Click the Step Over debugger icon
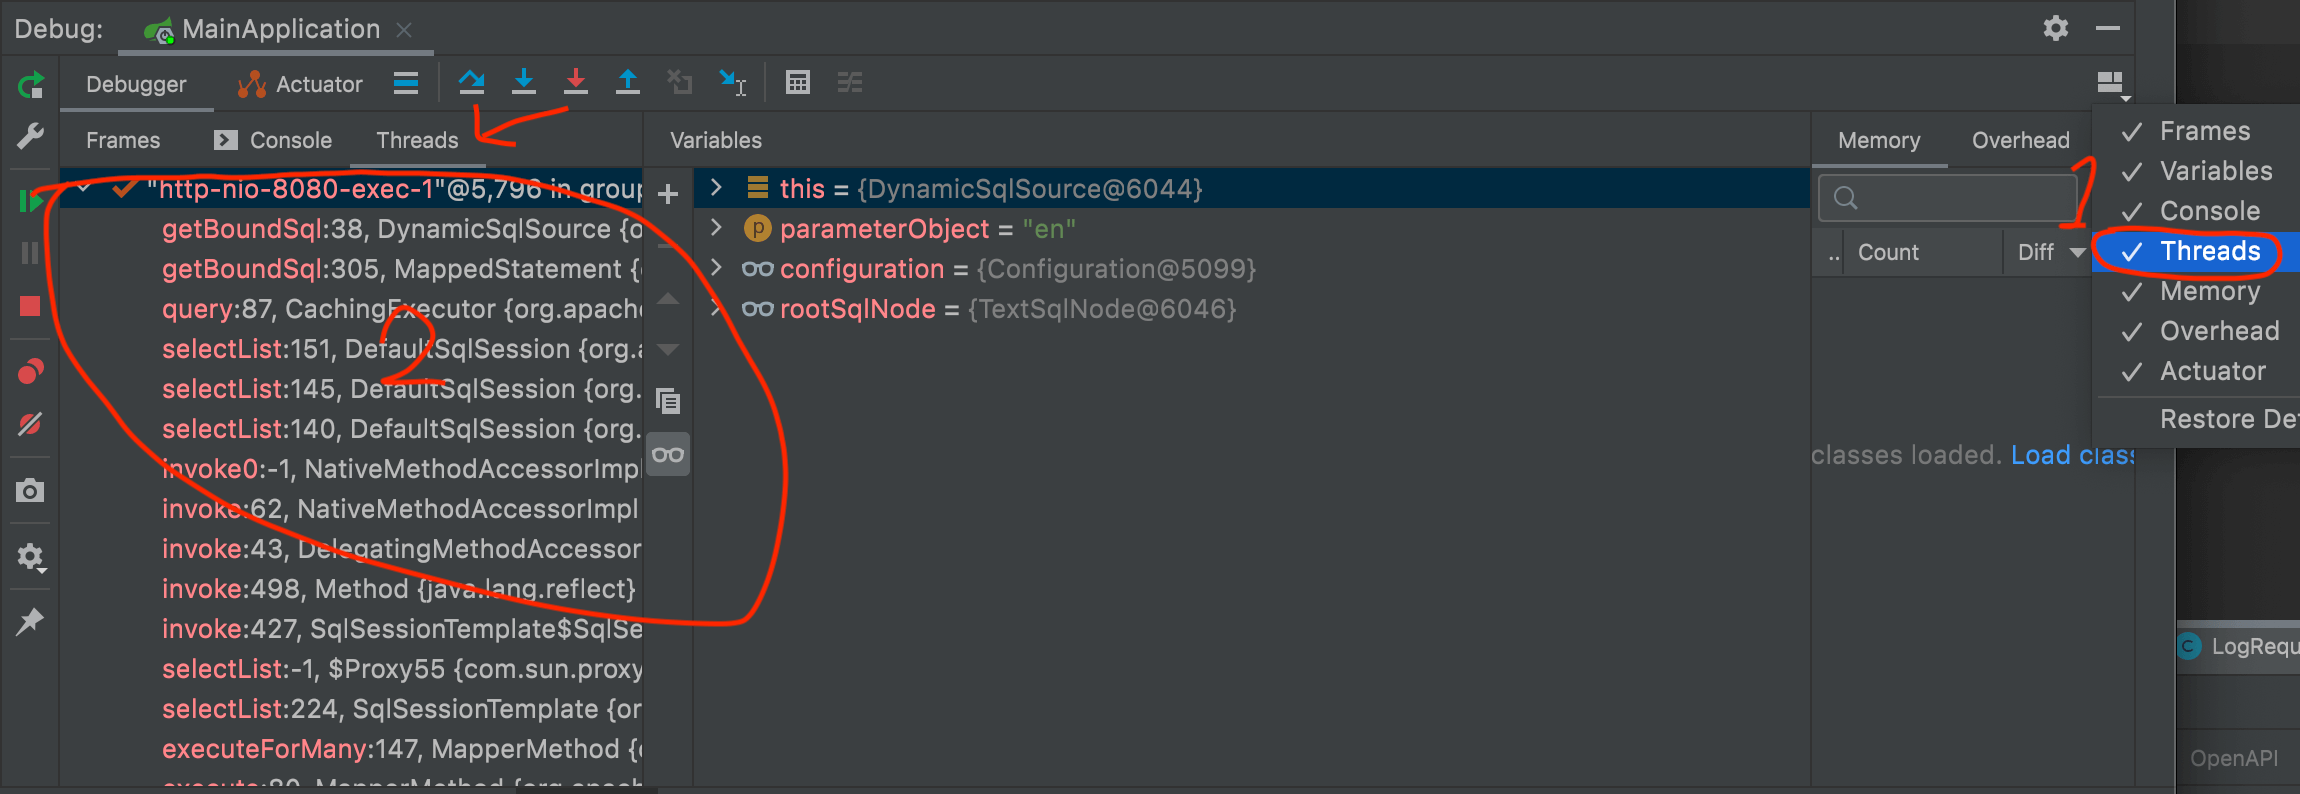The image size is (2300, 794). coord(471,82)
